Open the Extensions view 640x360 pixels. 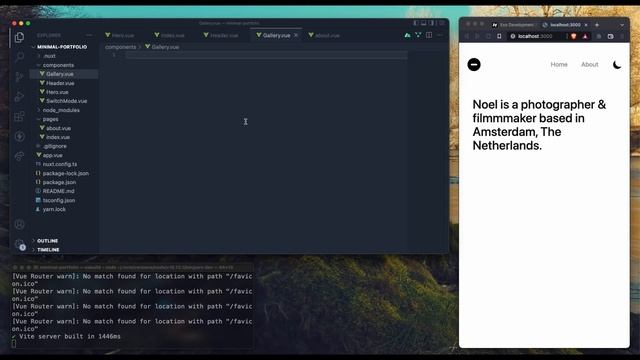pyautogui.click(x=19, y=117)
